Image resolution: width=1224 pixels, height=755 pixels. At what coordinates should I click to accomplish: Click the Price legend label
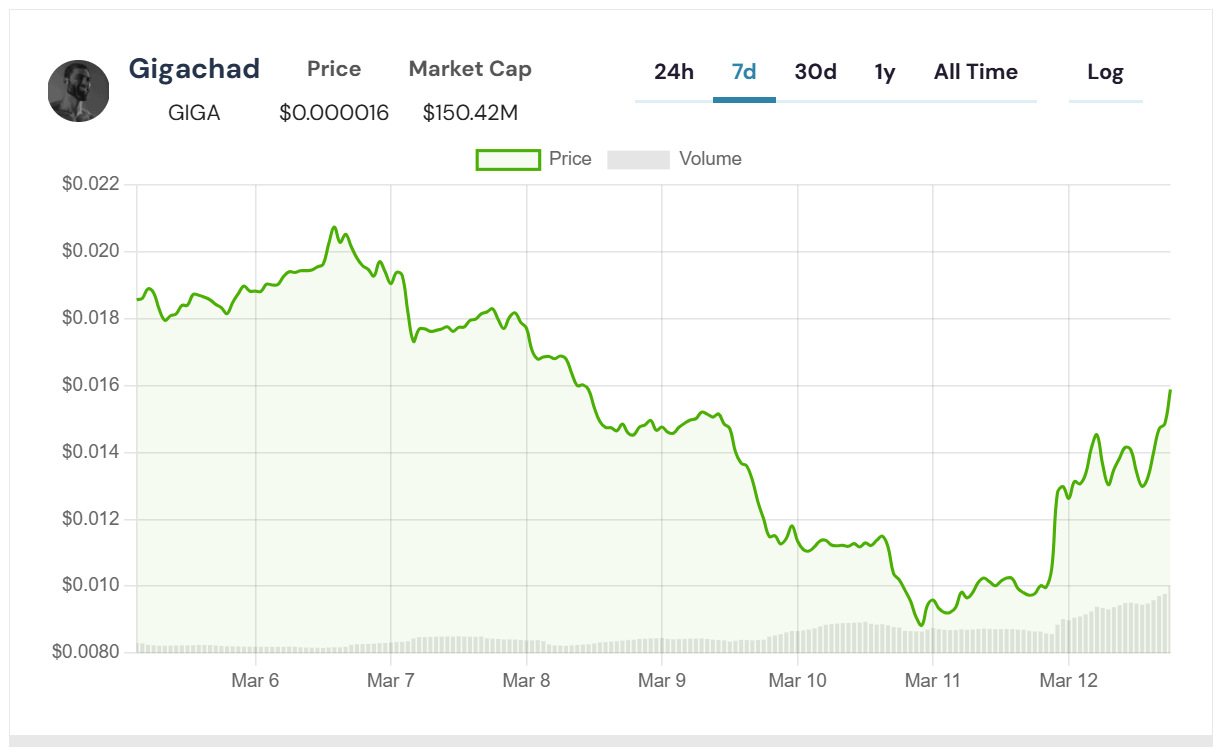click(570, 159)
